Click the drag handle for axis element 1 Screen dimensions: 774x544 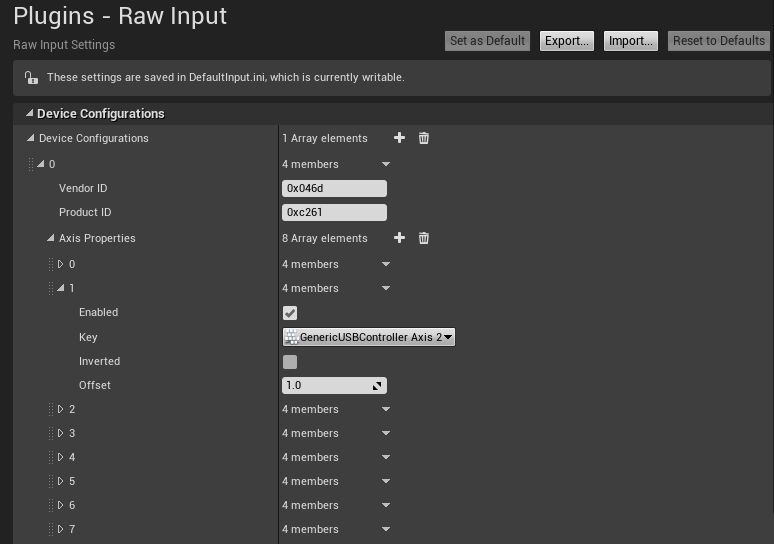pos(51,288)
